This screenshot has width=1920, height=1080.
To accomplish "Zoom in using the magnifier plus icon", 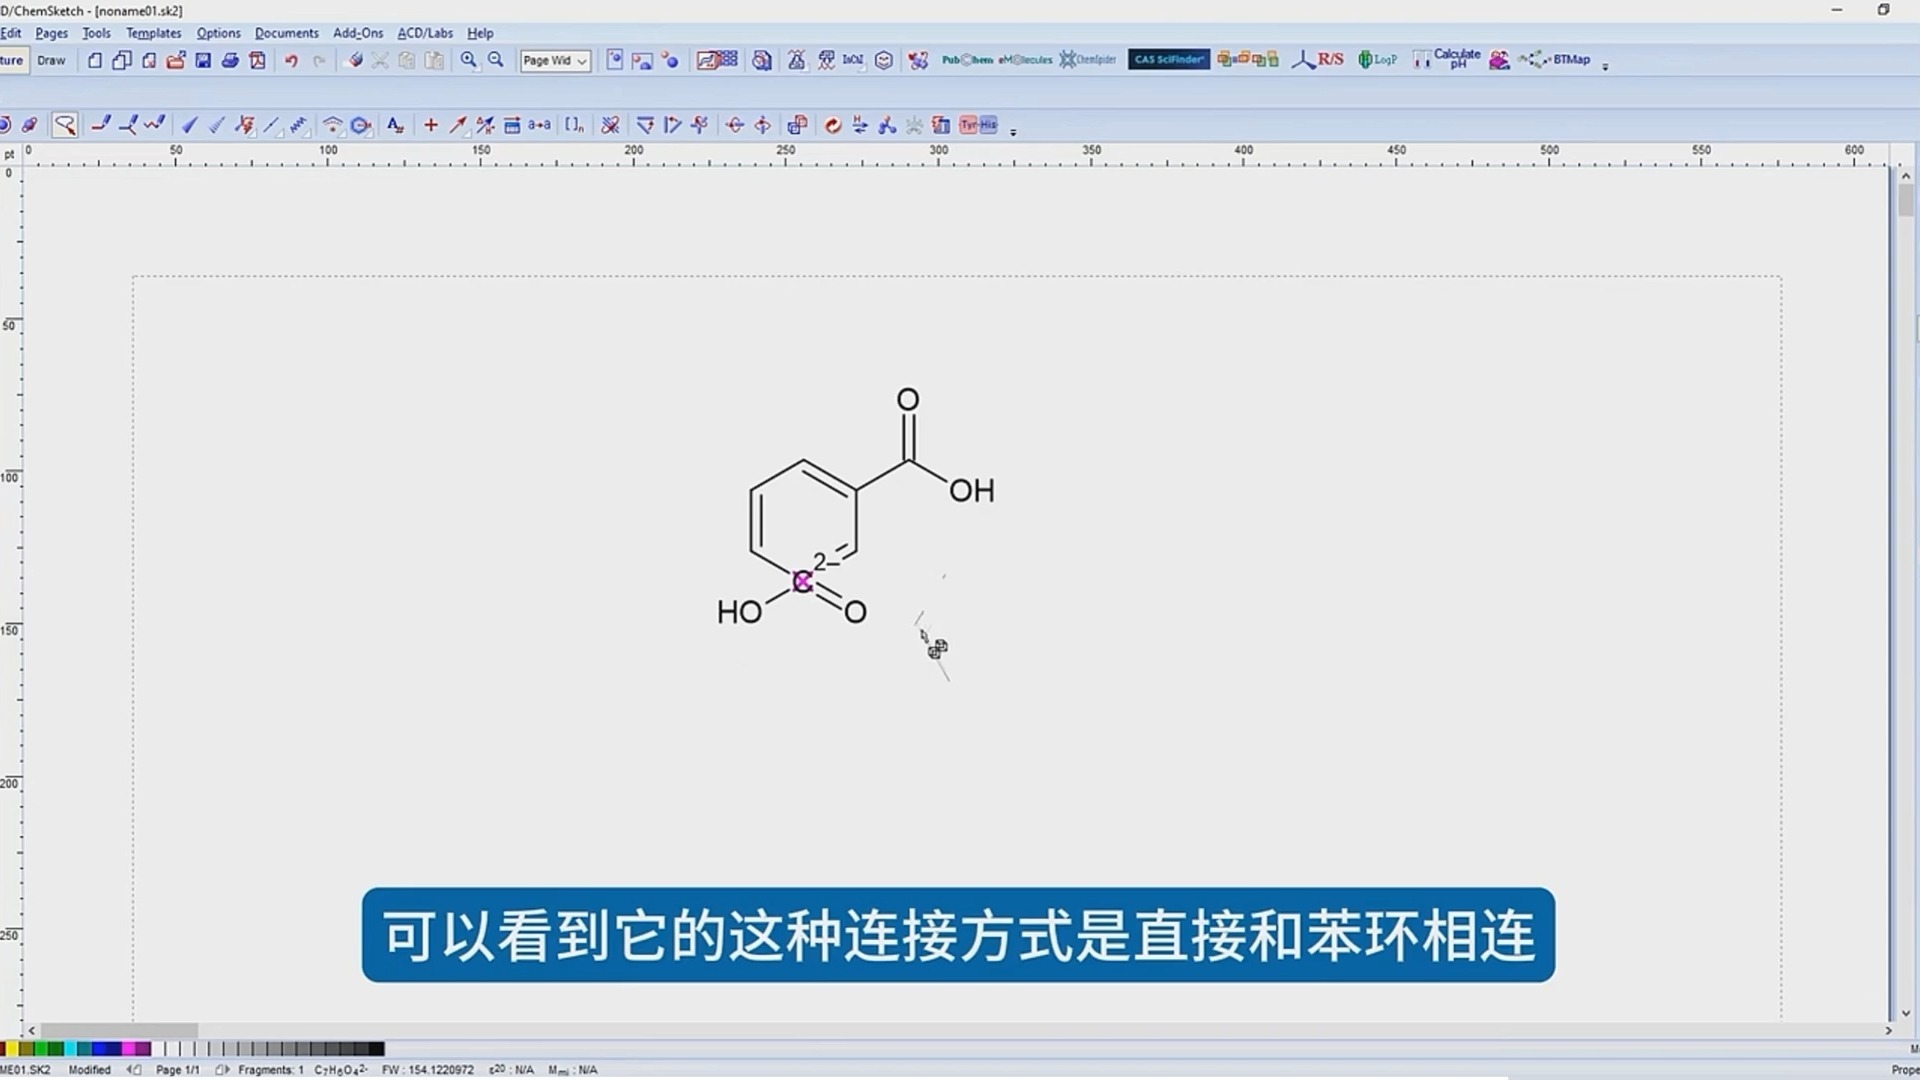I will [468, 60].
